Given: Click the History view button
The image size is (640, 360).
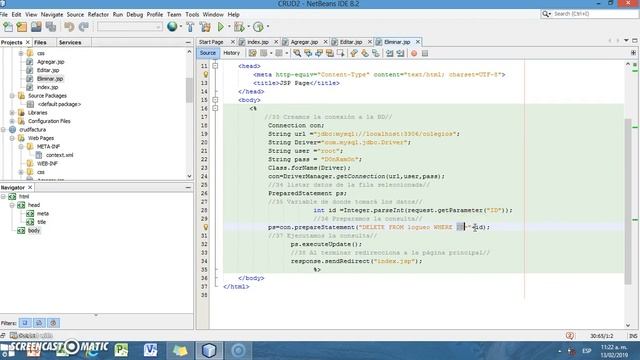Looking at the screenshot, I should (x=231, y=53).
